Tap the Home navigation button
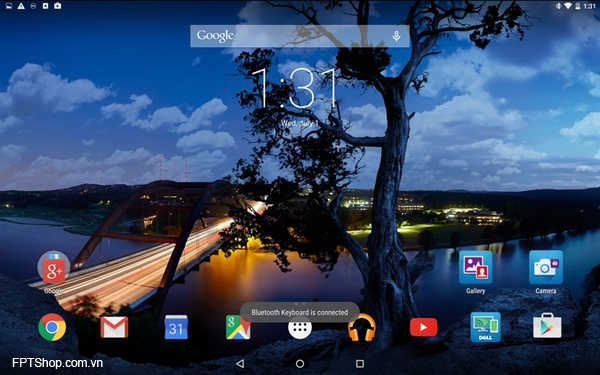This screenshot has width=600, height=375. [x=300, y=364]
